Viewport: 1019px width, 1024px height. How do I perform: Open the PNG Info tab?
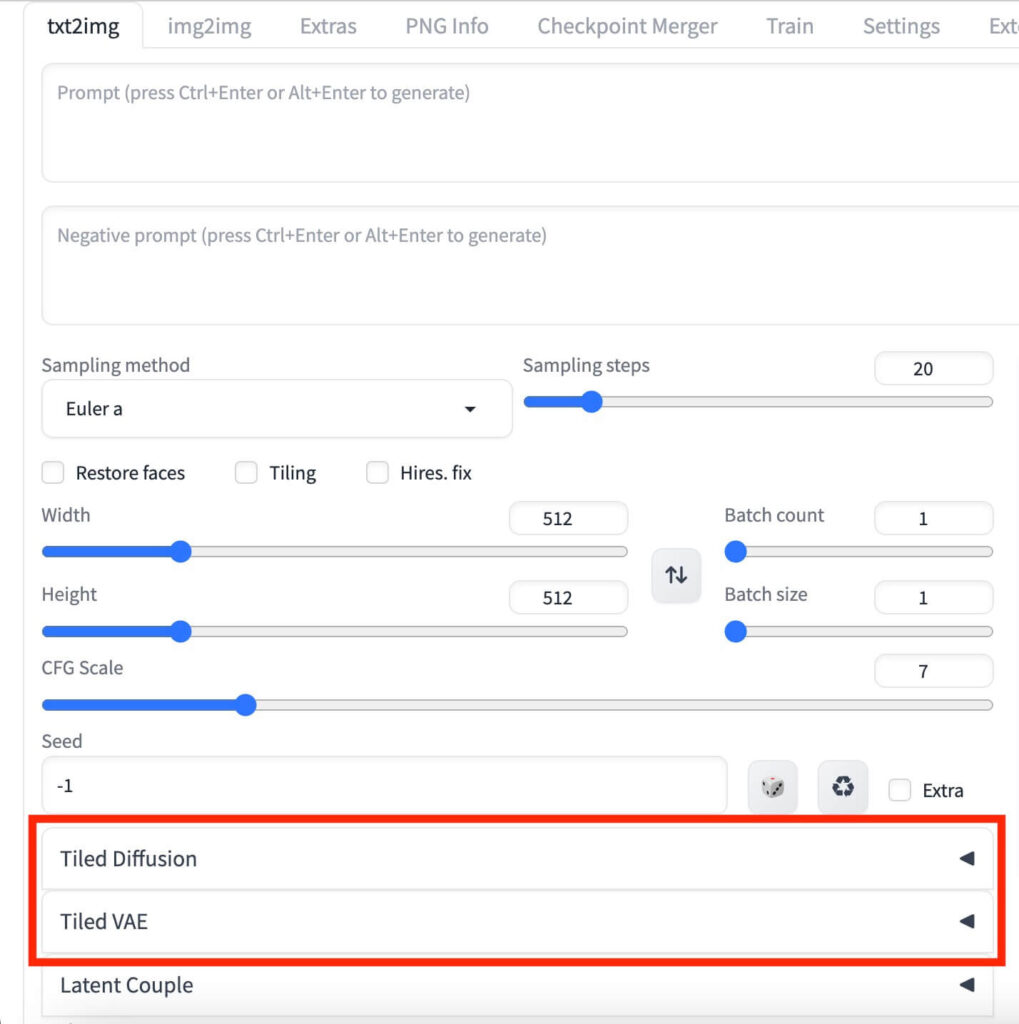(x=447, y=26)
